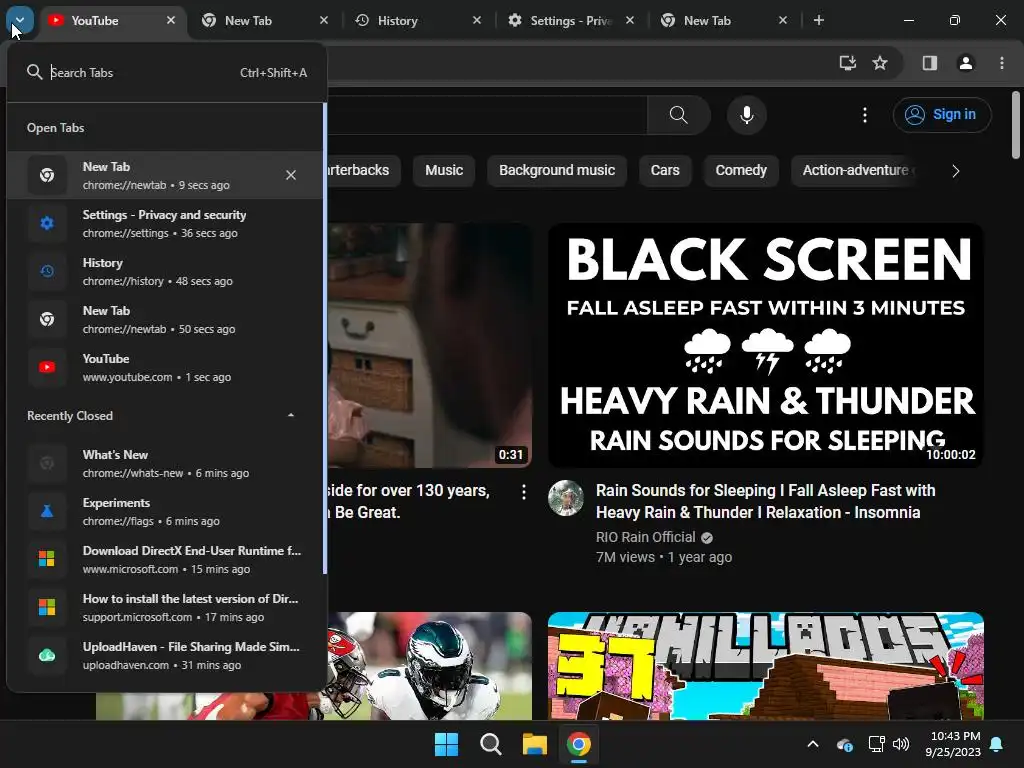Select New Tab entry opened 50 secs ago
The width and height of the screenshot is (1024, 768).
[165, 319]
